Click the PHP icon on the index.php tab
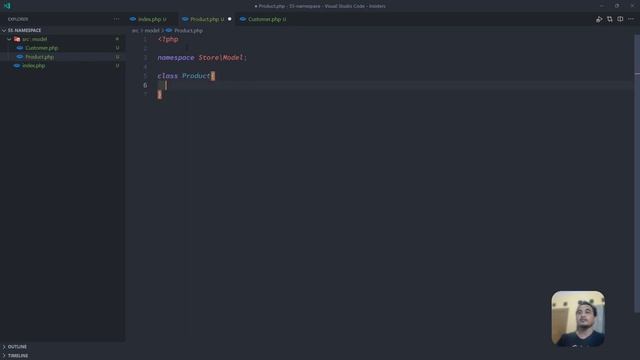Screen dimensions: 640x360 (x=133, y=19)
